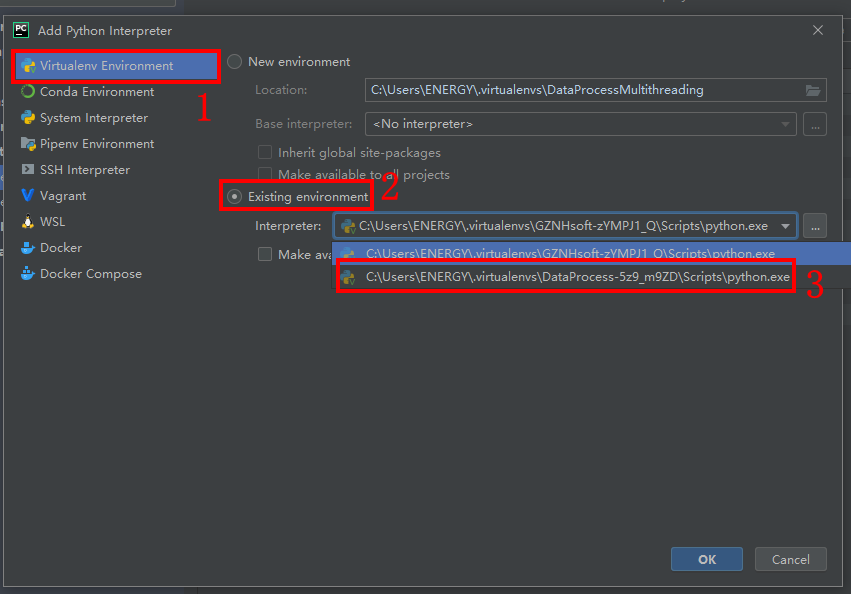The height and width of the screenshot is (594, 851).
Task: Select the New environment radio button
Action: click(x=233, y=61)
